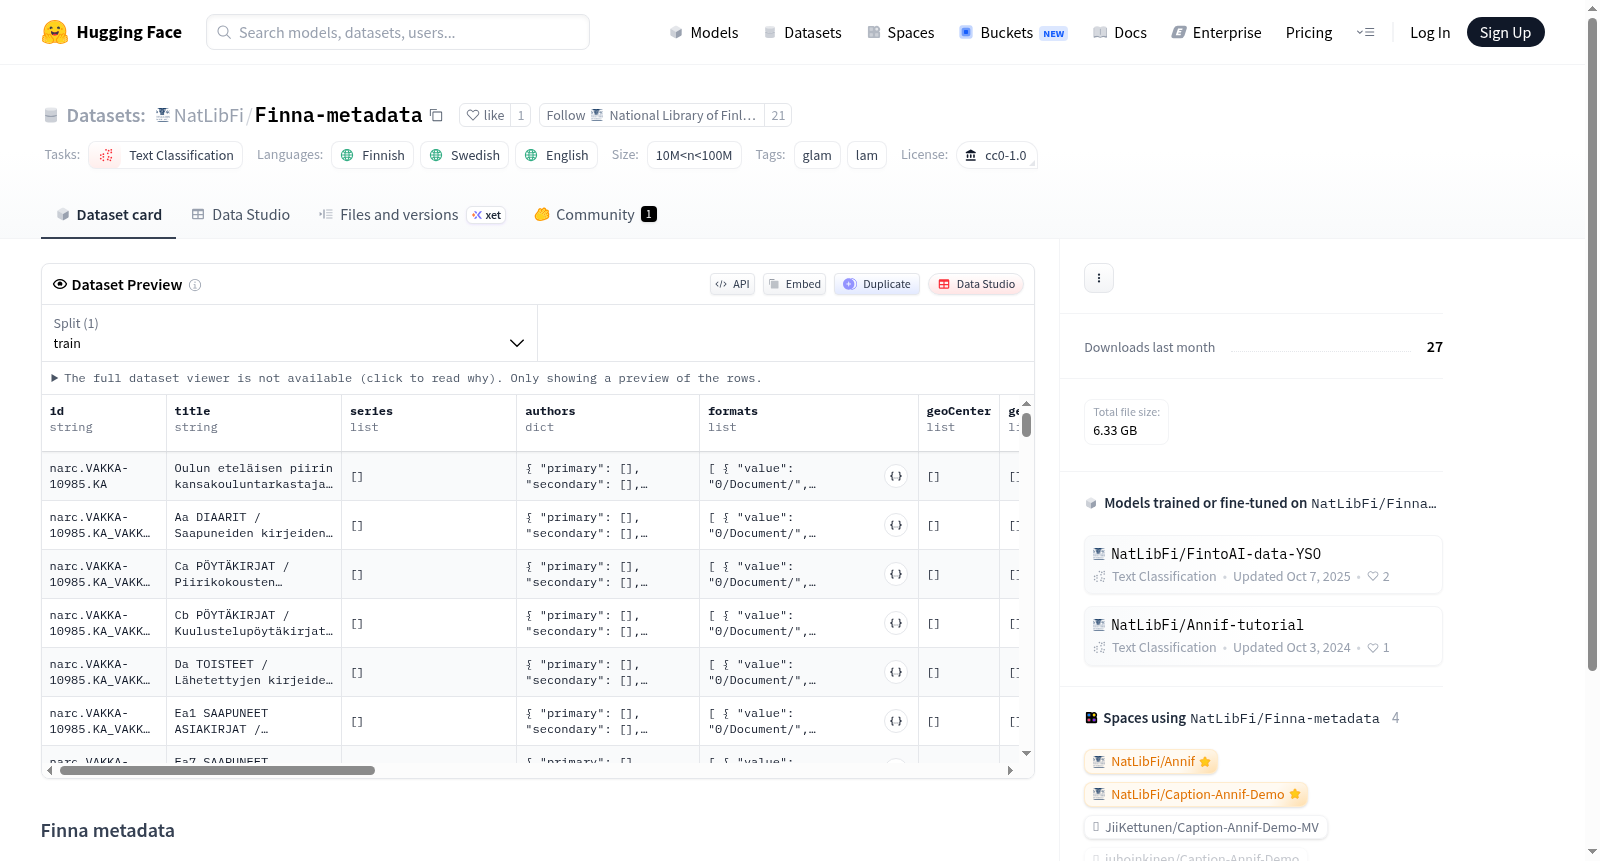This screenshot has width=1600, height=861.
Task: Open the Community tab
Action: click(595, 214)
